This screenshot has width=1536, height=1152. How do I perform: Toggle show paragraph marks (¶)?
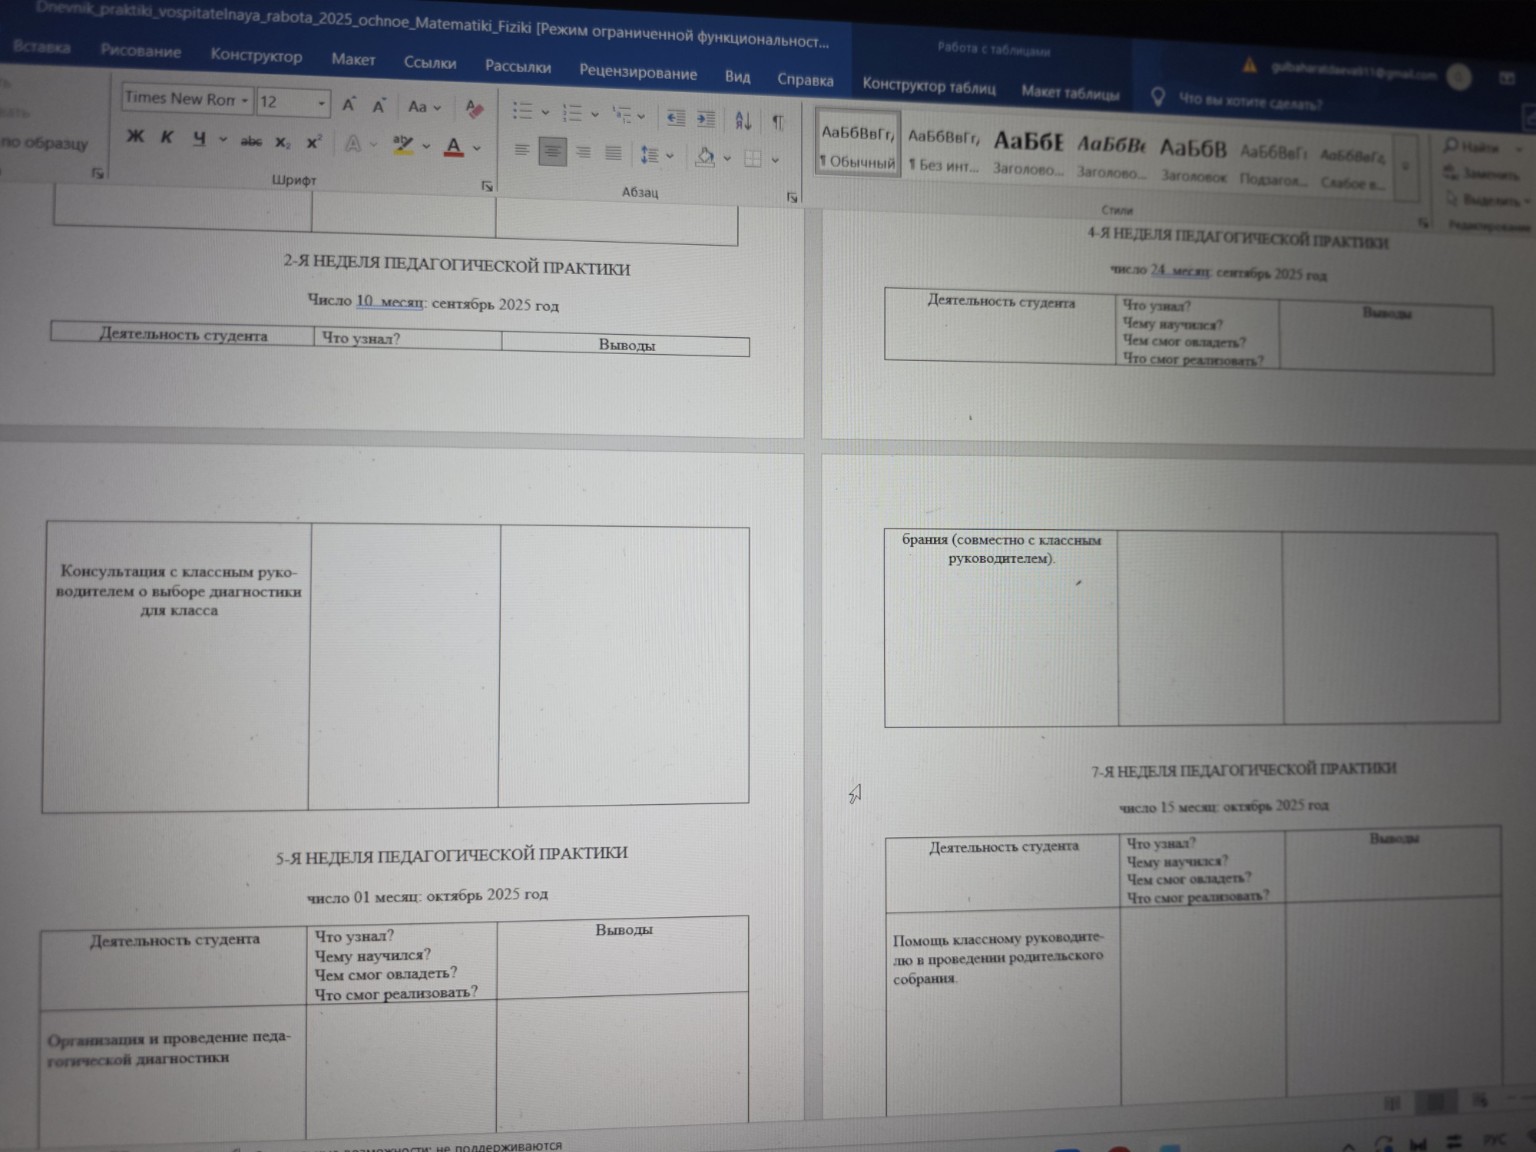777,122
